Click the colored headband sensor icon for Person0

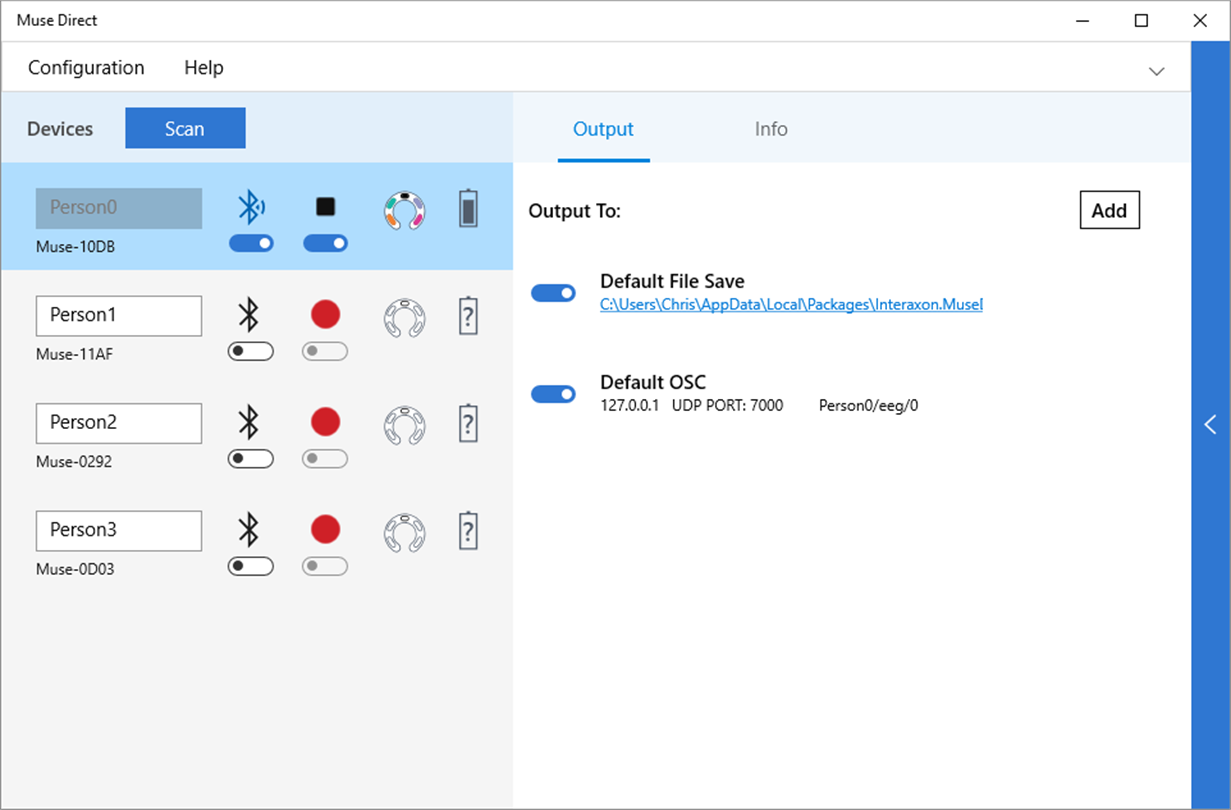point(405,210)
